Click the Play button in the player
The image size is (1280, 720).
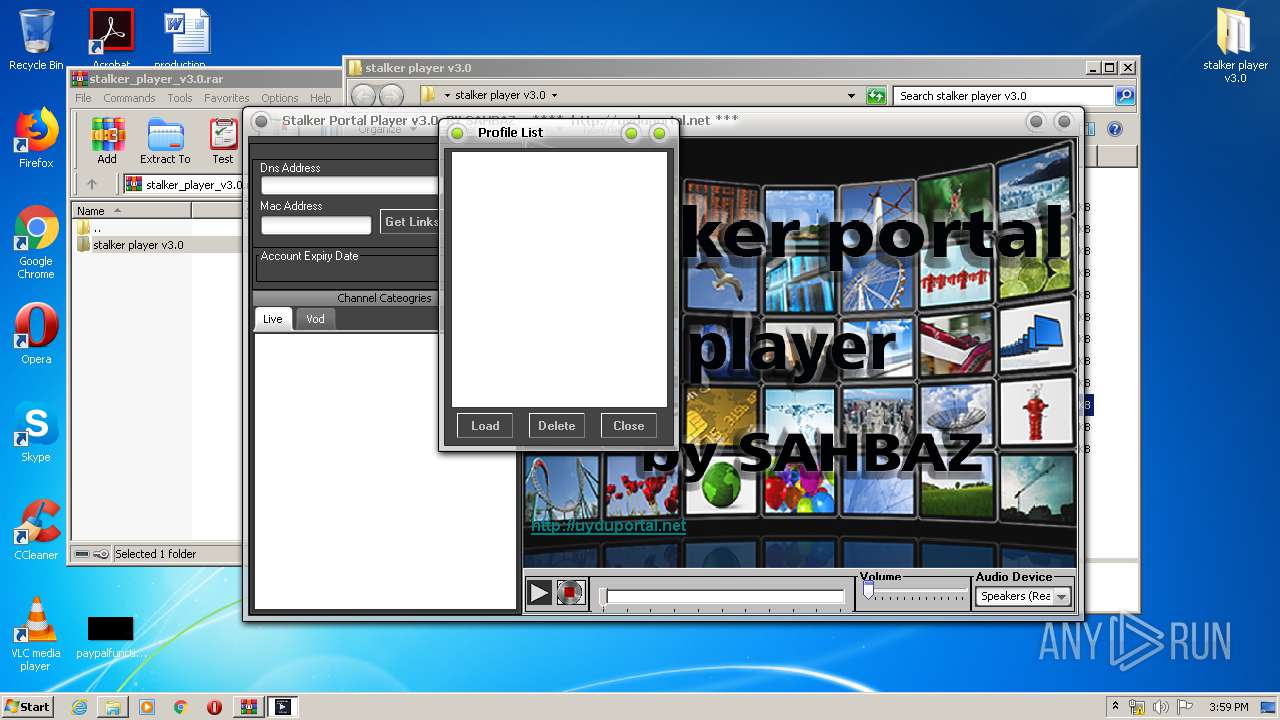539,593
